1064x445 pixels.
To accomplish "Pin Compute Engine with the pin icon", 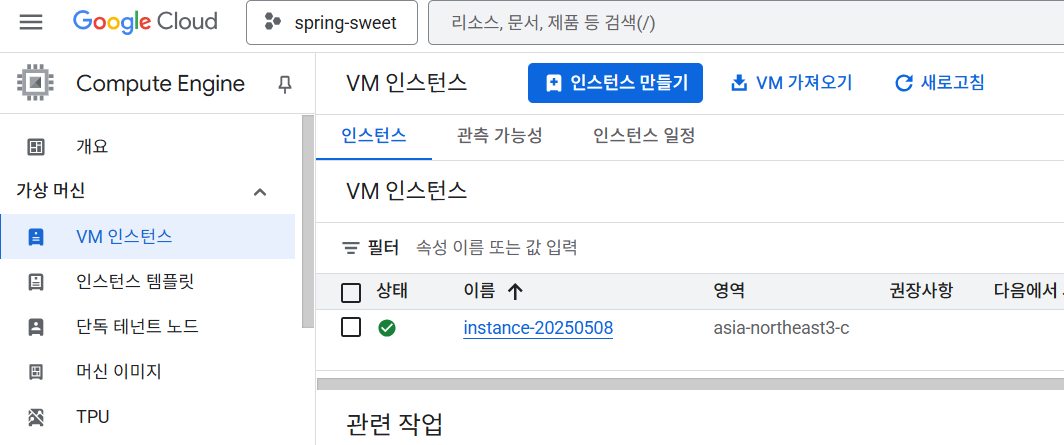I will pos(285,84).
